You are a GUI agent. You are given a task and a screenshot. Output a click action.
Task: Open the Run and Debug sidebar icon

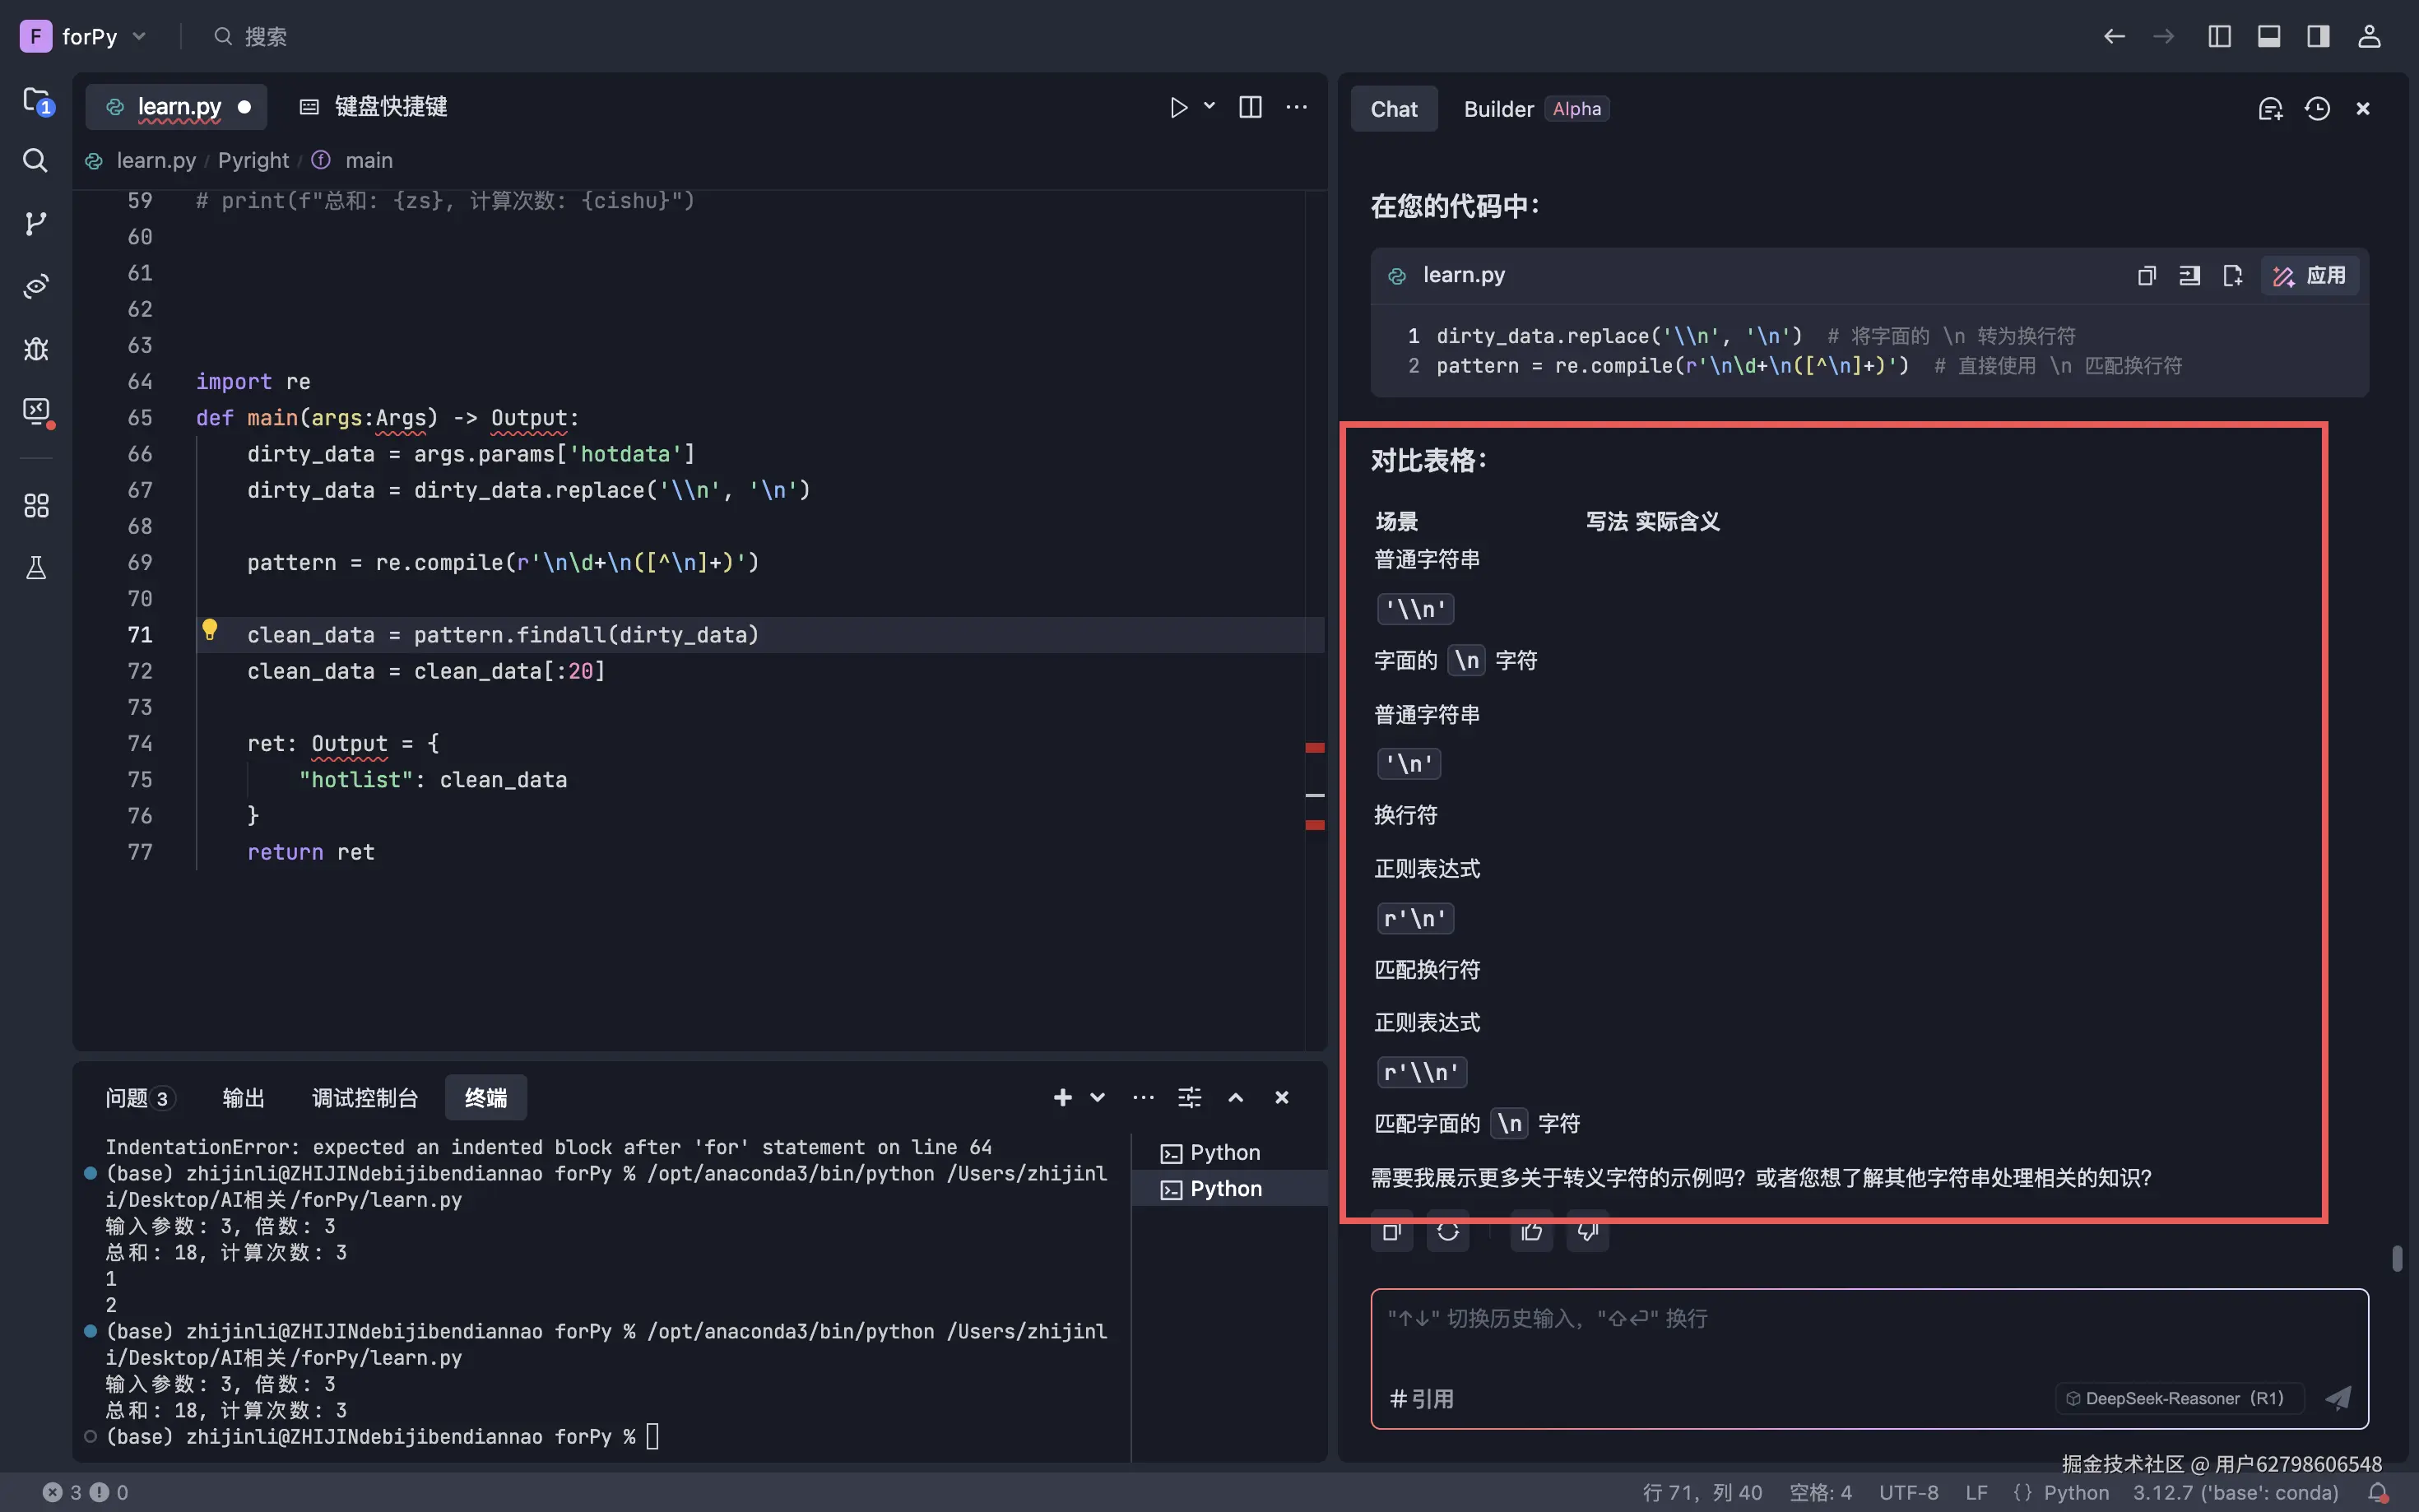pyautogui.click(x=36, y=349)
